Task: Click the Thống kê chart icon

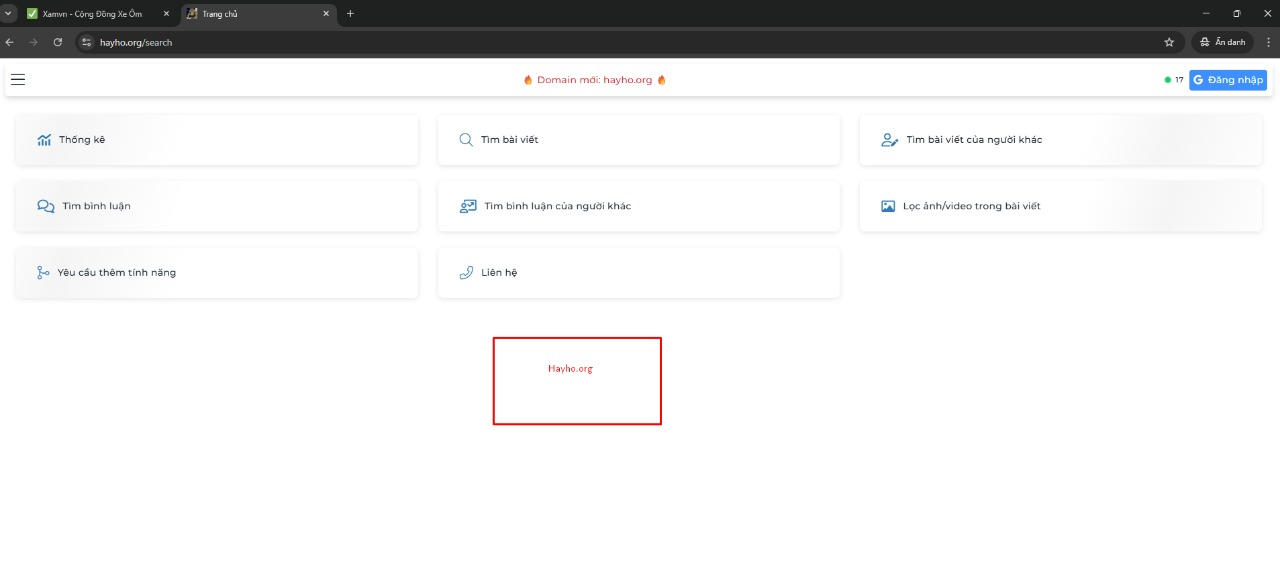Action: (44, 140)
